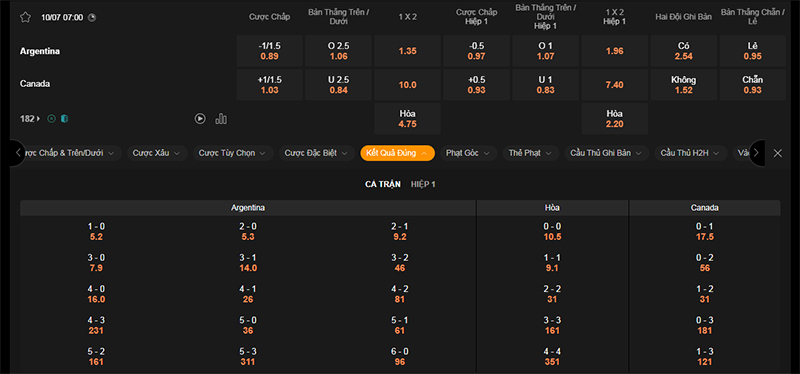This screenshot has width=800, height=374.
Task: Select Over 2.5 goals at 1.06
Action: click(x=338, y=51)
